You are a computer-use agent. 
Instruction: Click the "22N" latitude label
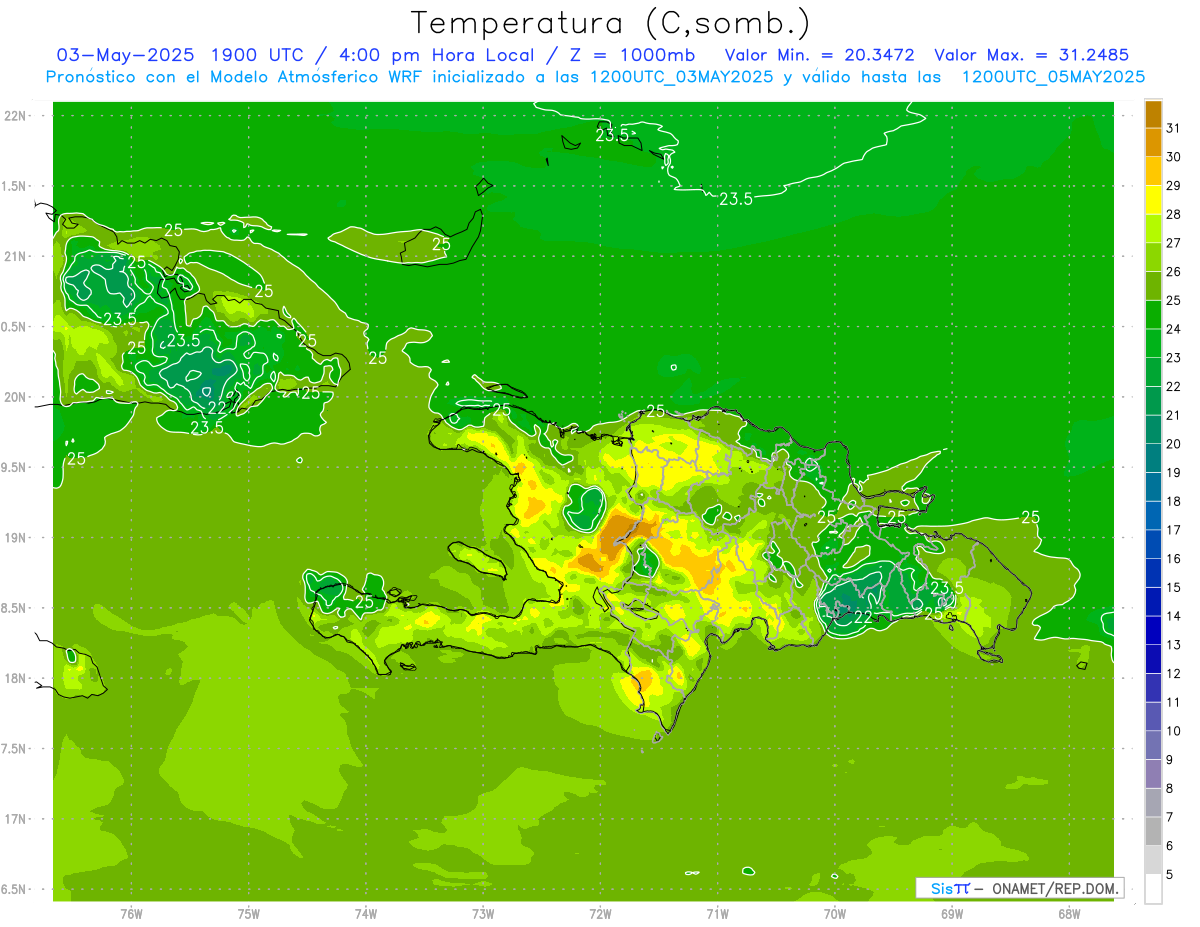[x=15, y=116]
